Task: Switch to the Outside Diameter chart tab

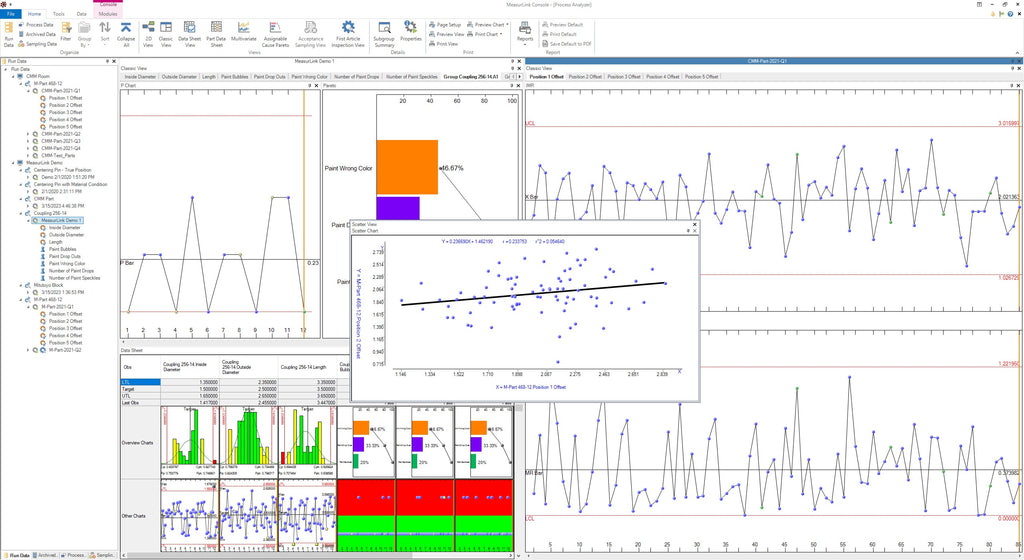Action: pos(177,76)
